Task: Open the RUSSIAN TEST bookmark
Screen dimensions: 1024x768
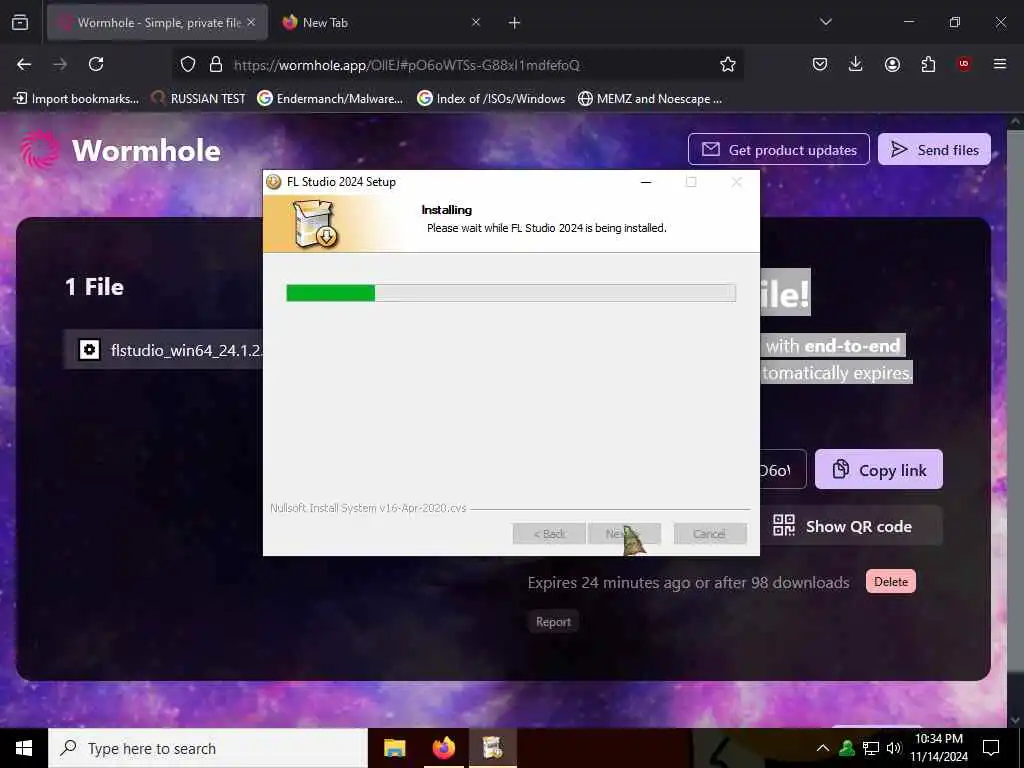Action: click(199, 99)
